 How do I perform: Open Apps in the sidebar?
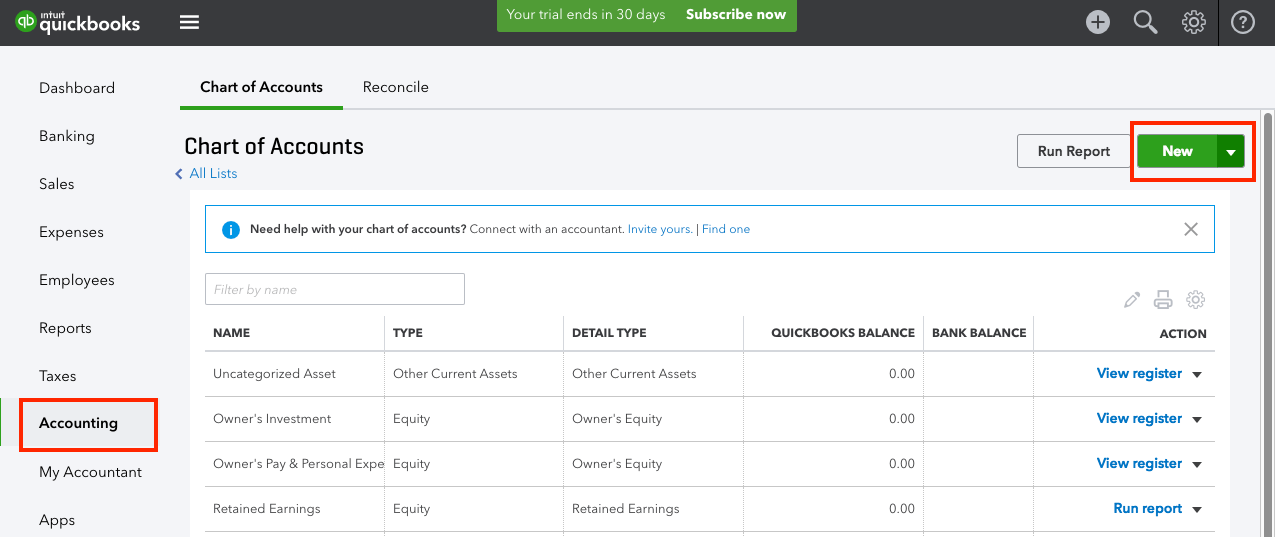coord(57,520)
